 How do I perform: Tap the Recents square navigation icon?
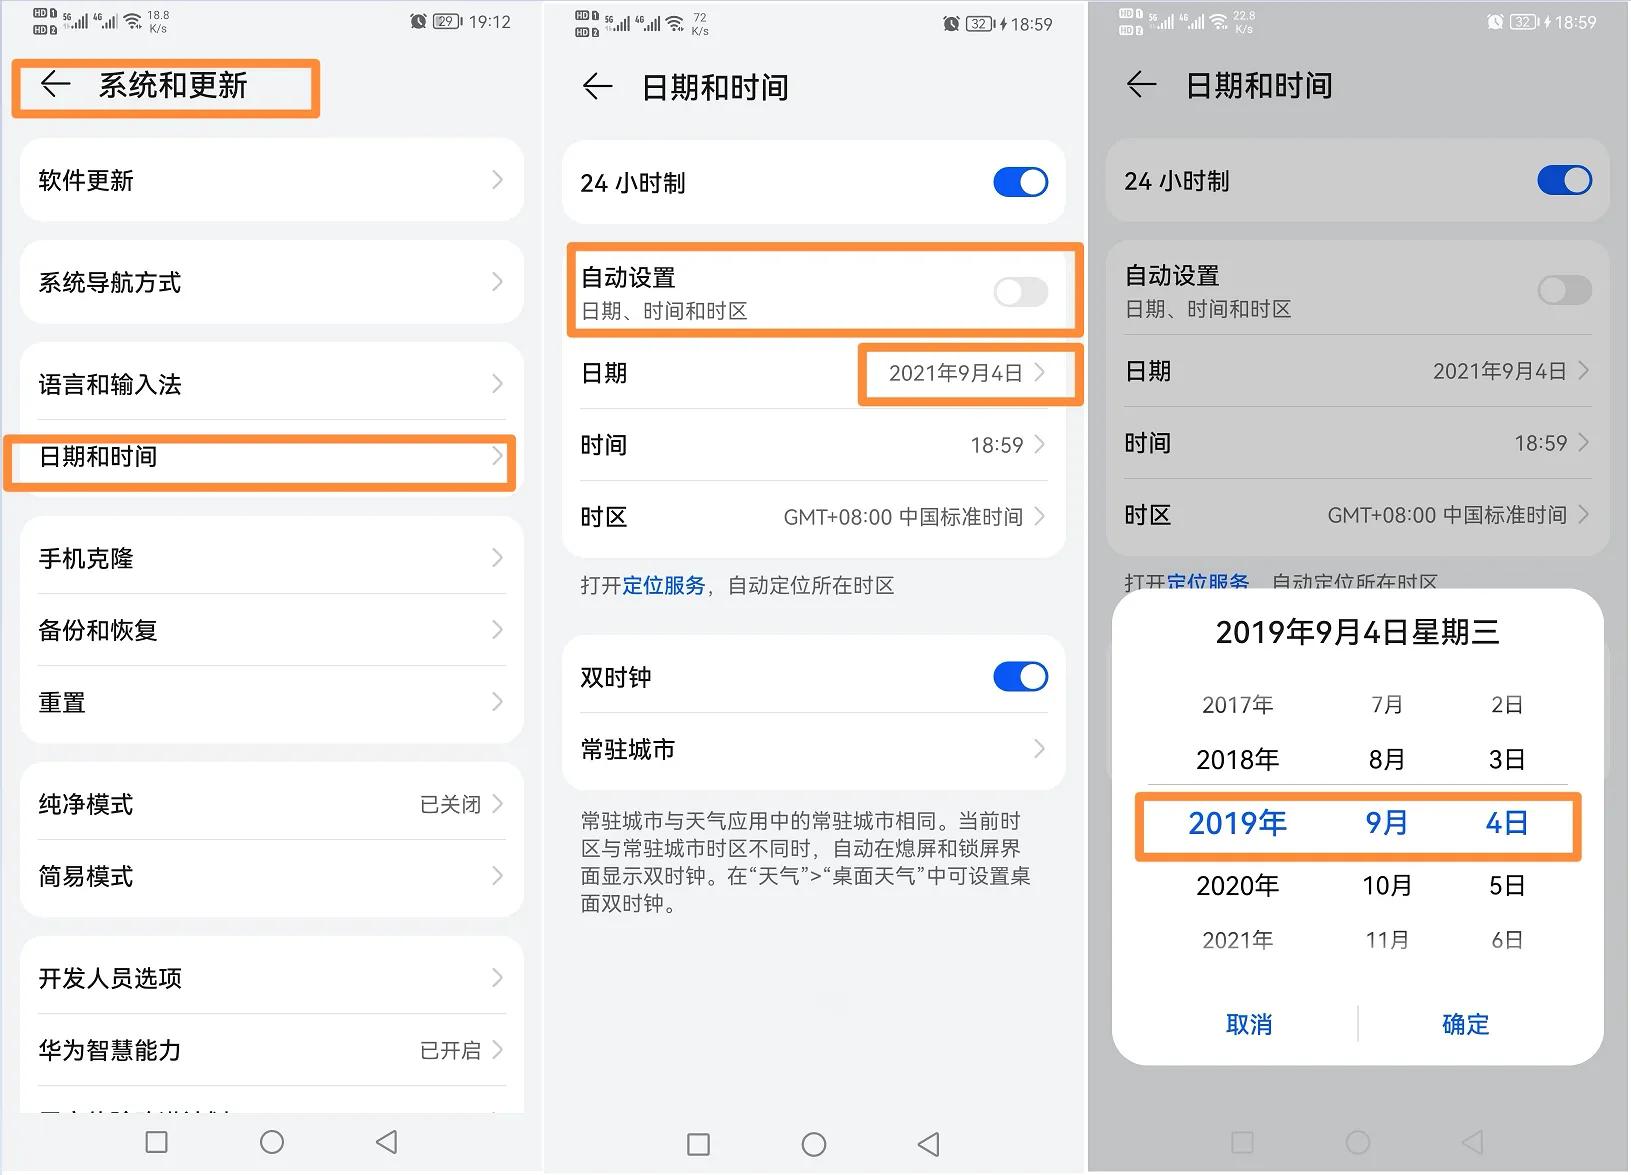coord(155,1142)
